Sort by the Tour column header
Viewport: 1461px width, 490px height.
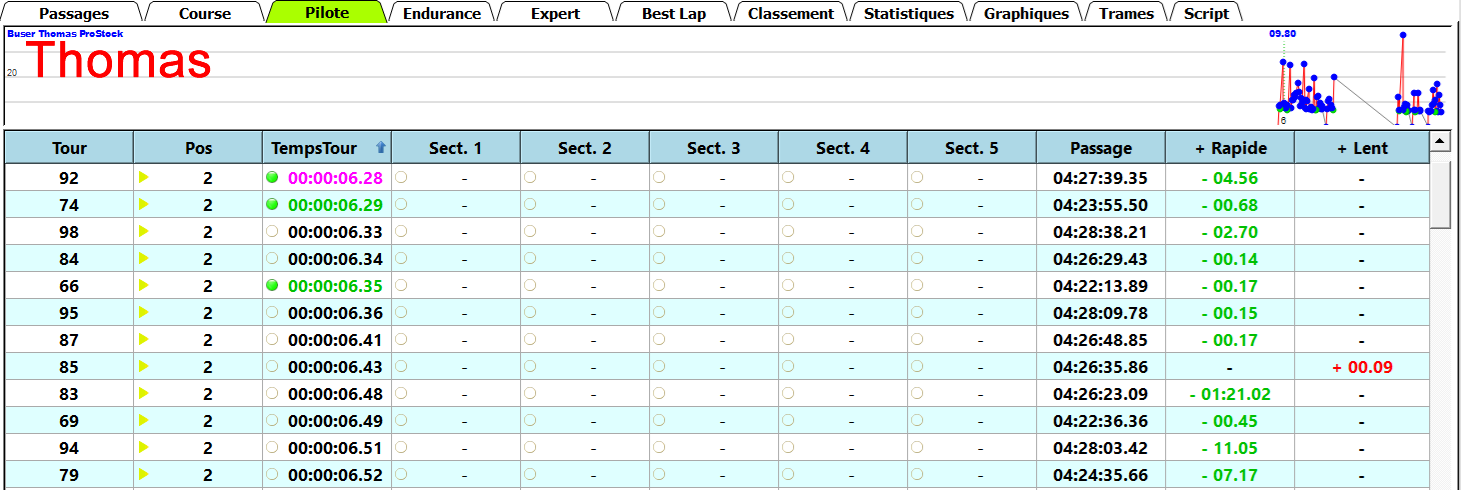(69, 148)
